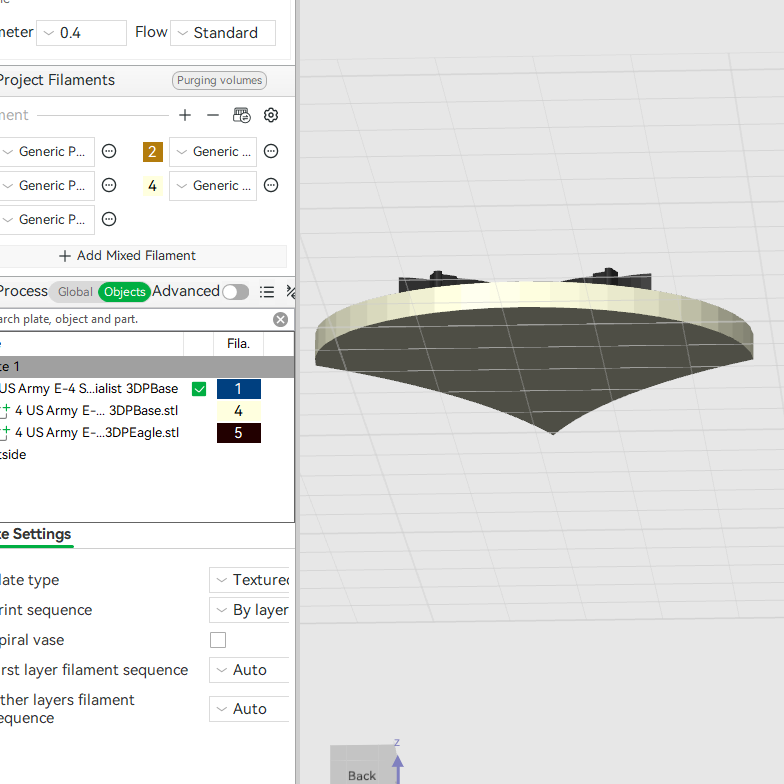Click Add Mixed Filament button
The width and height of the screenshot is (784, 784).
point(128,256)
